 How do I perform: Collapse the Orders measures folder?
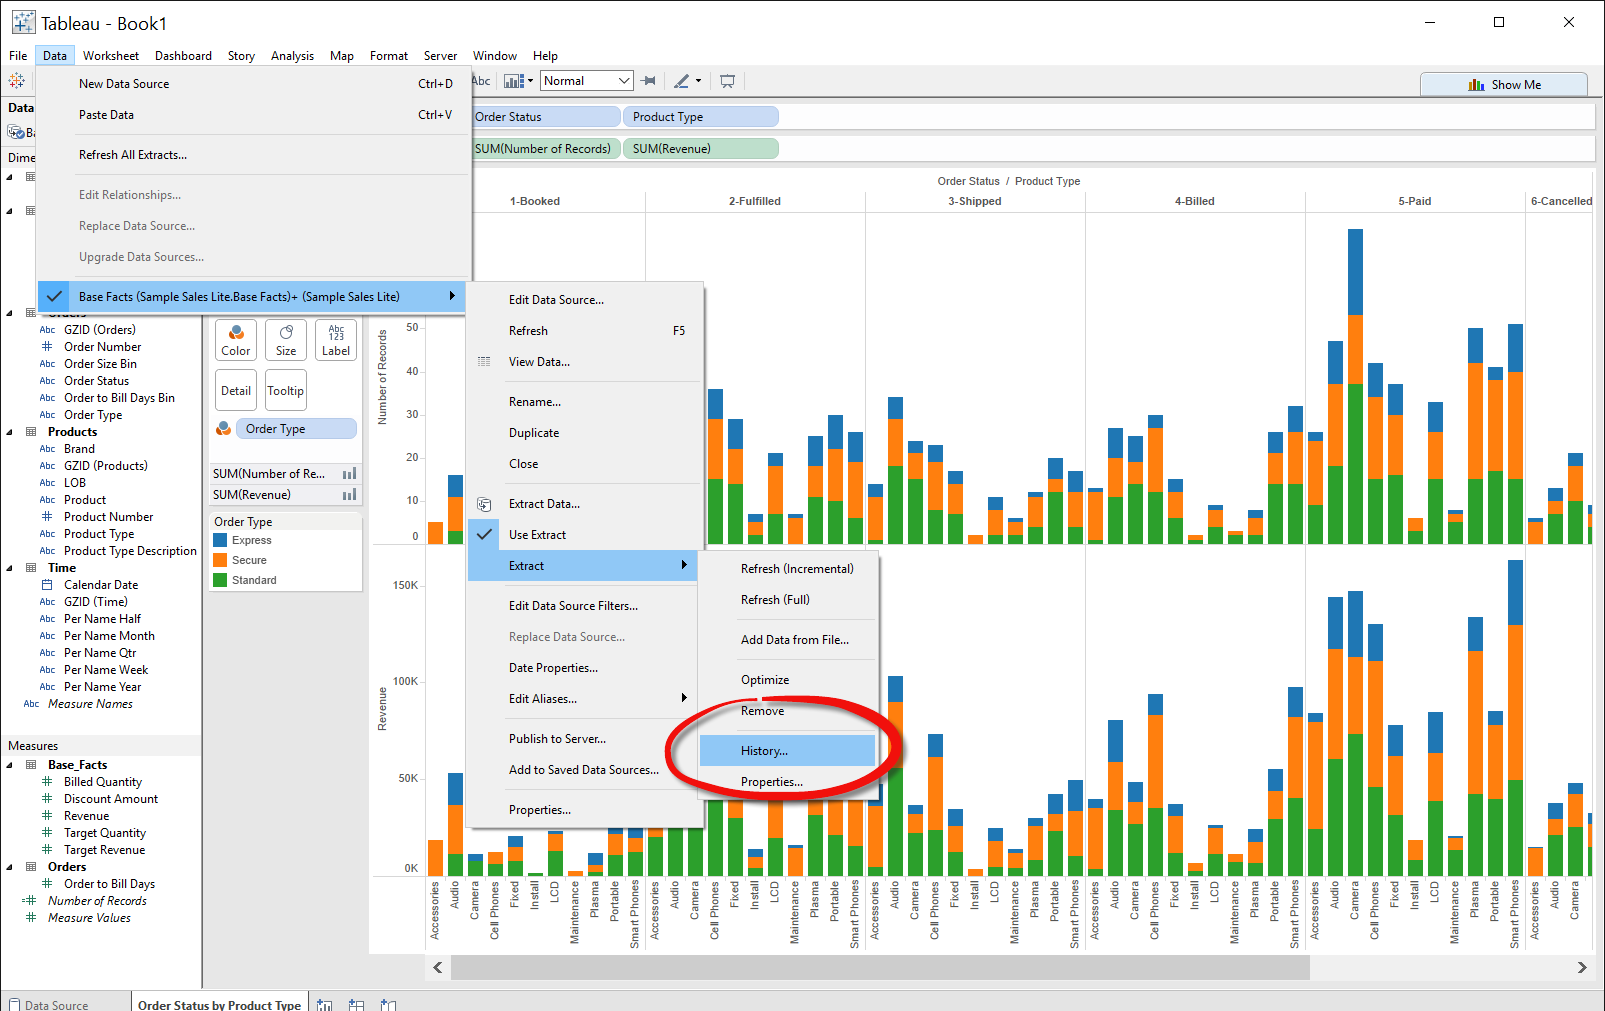click(x=10, y=867)
